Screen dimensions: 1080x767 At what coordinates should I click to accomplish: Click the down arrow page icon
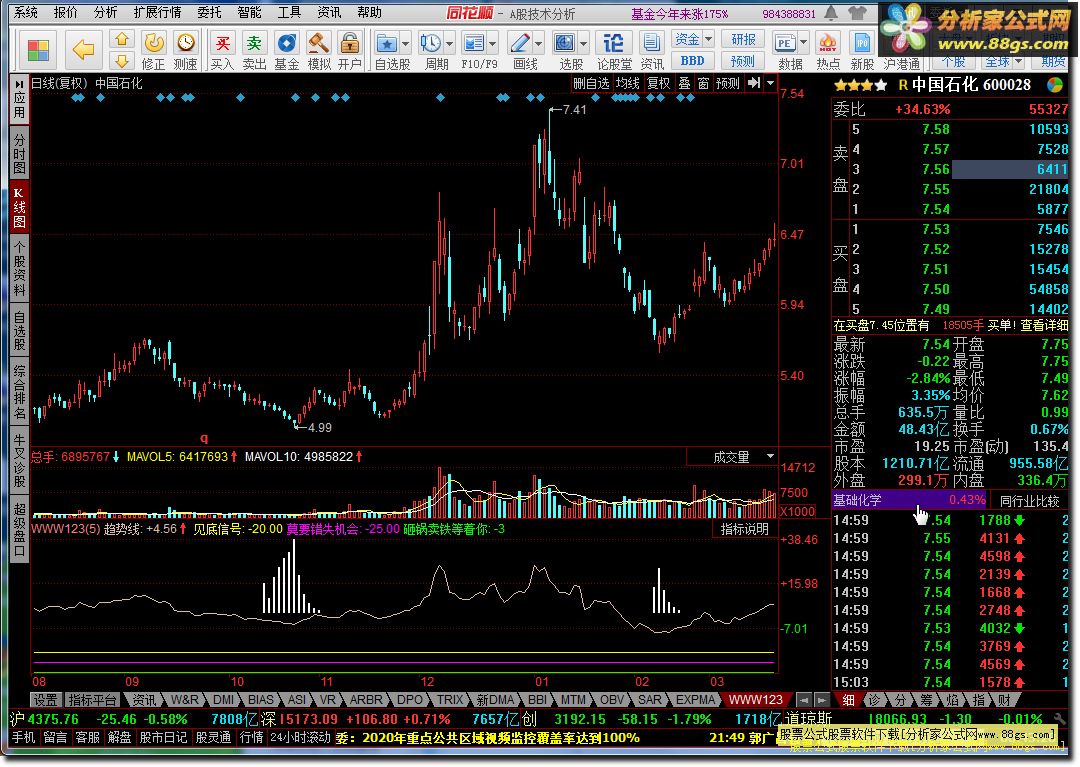(122, 61)
